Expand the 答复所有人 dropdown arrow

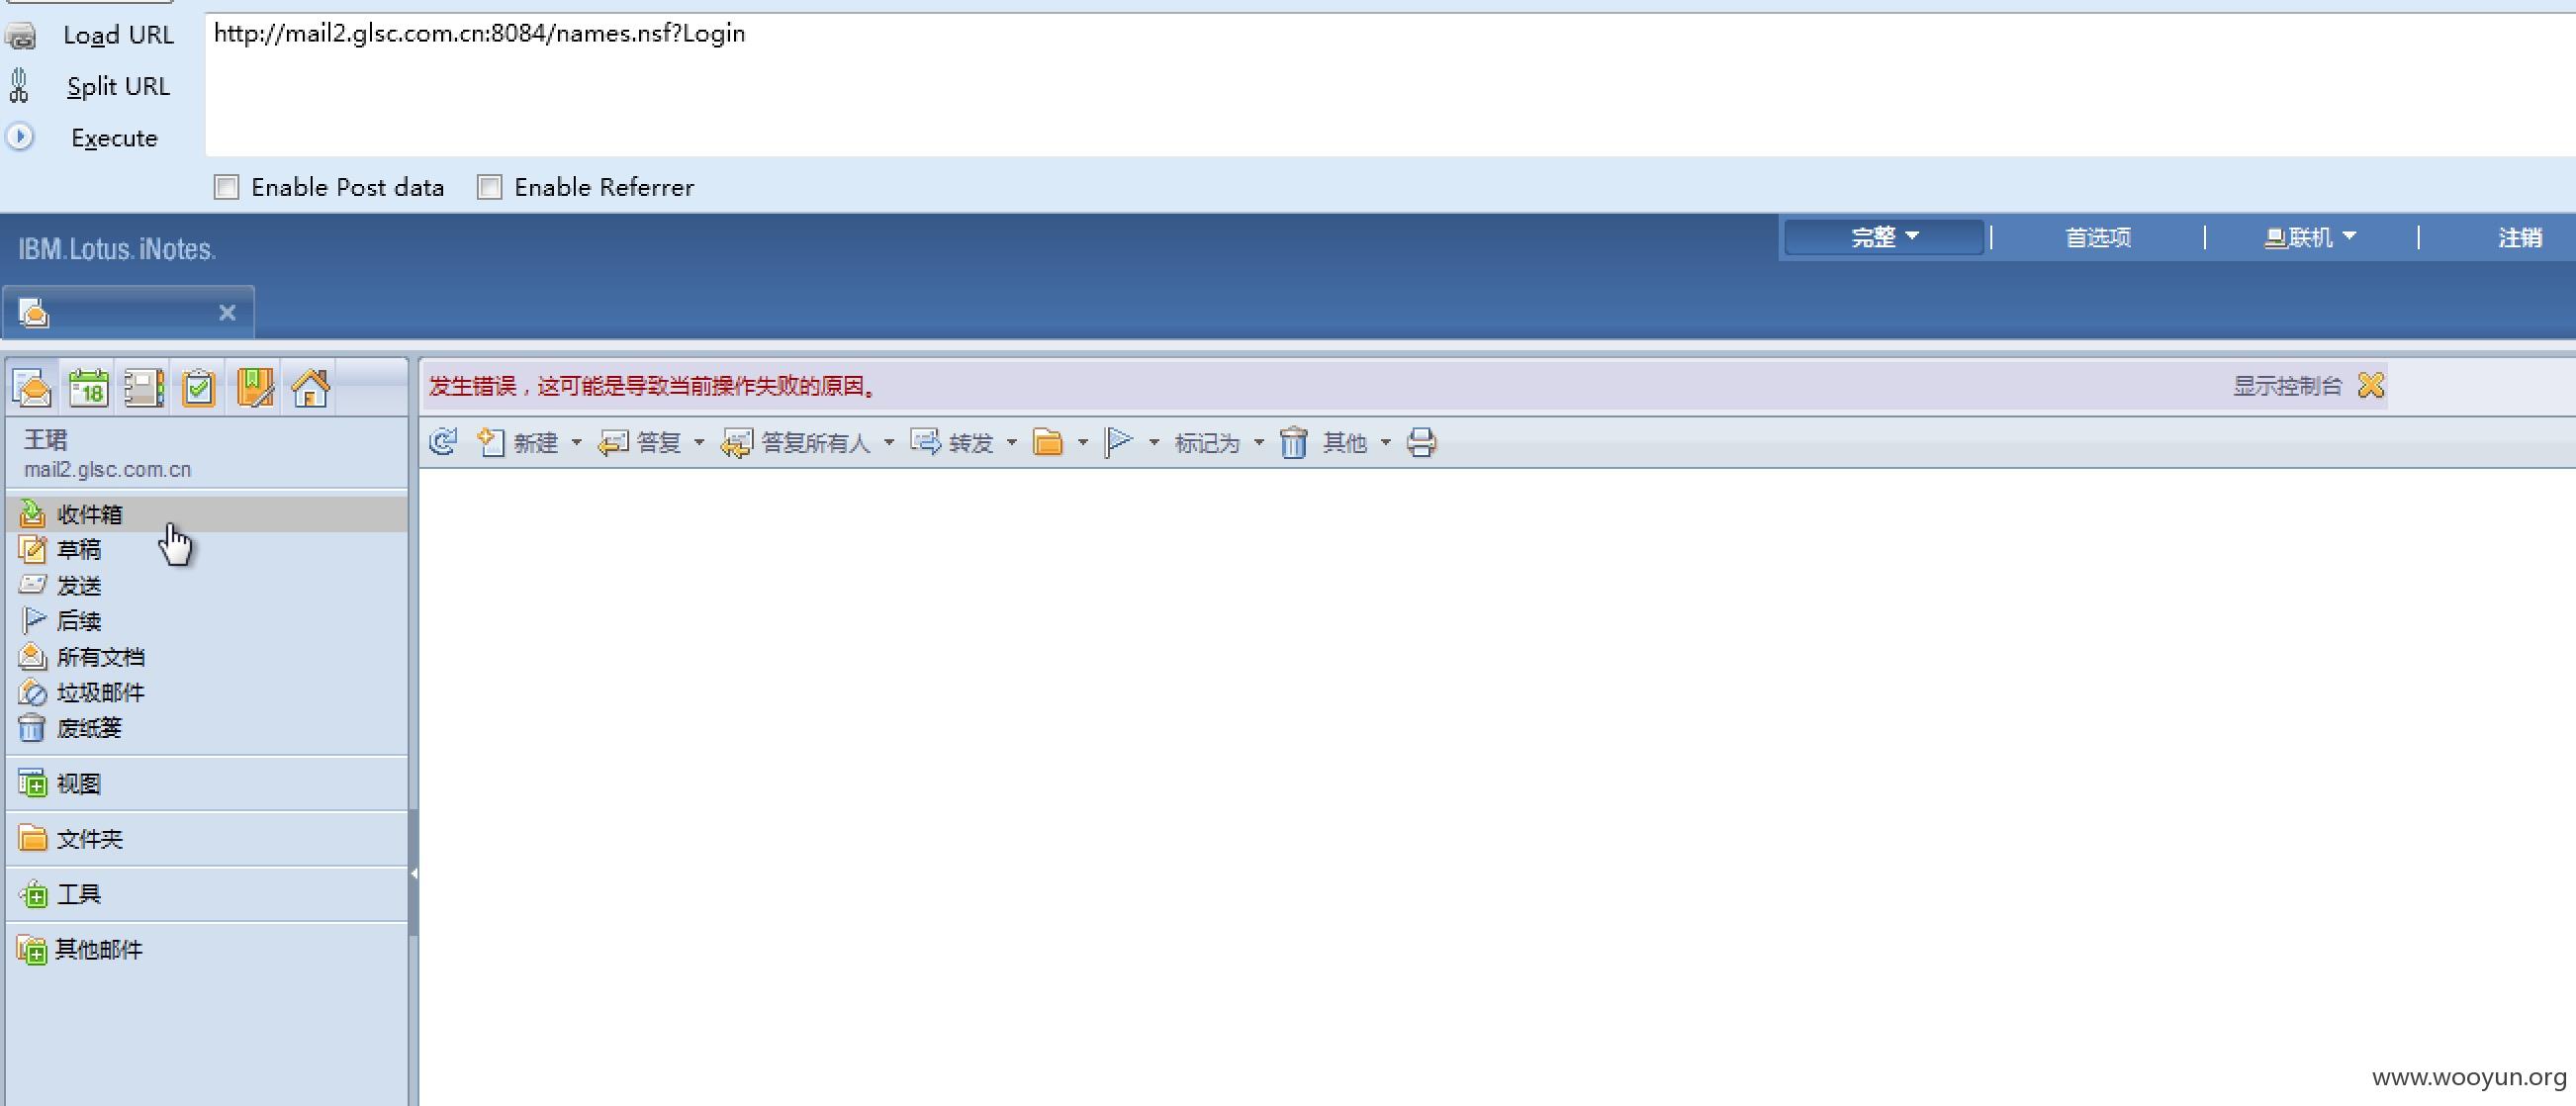(x=889, y=443)
